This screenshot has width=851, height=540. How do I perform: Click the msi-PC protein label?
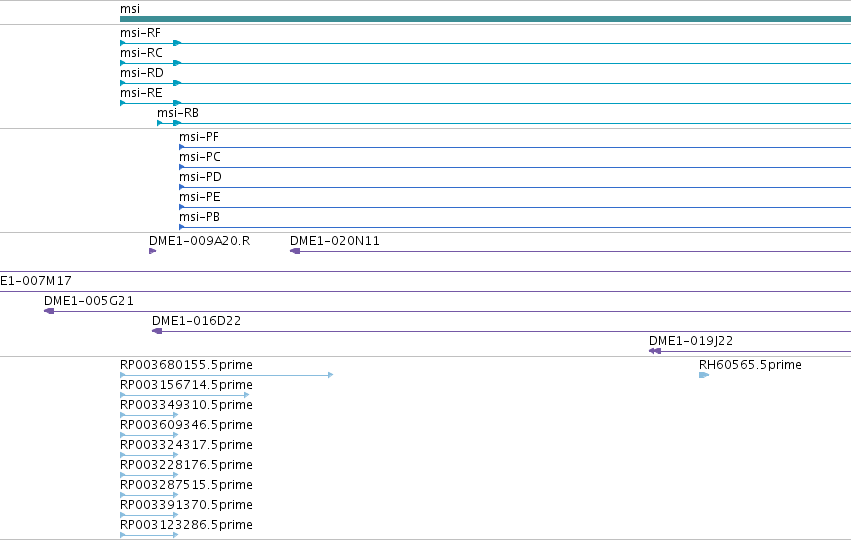click(200, 157)
